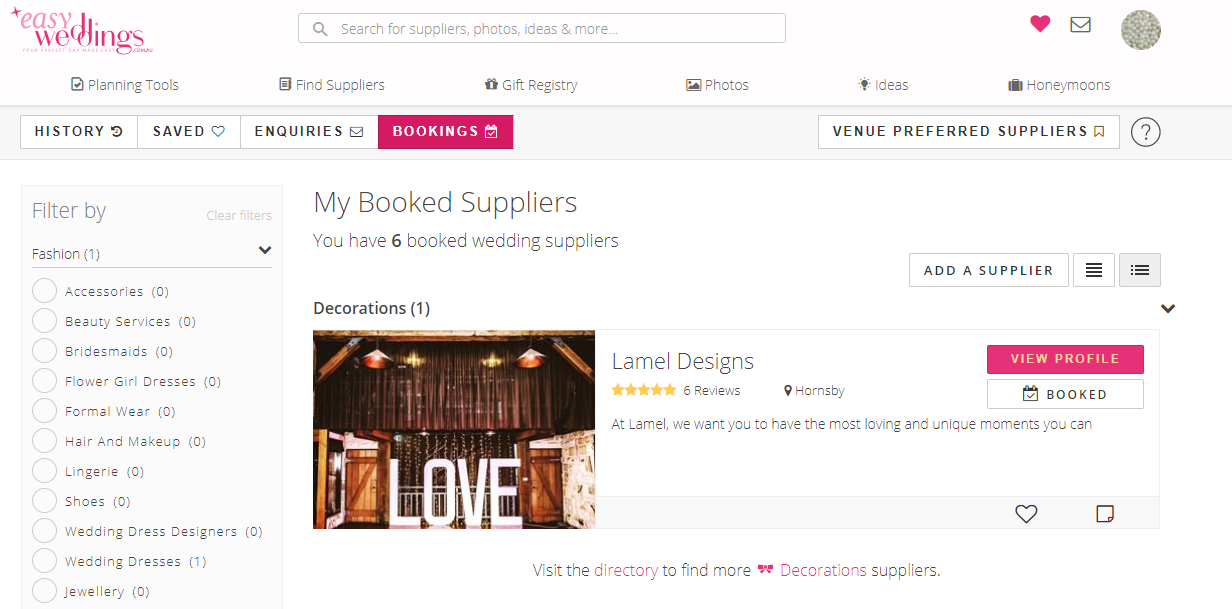Follow the Decorations suppliers link
1232x609 pixels.
point(823,570)
